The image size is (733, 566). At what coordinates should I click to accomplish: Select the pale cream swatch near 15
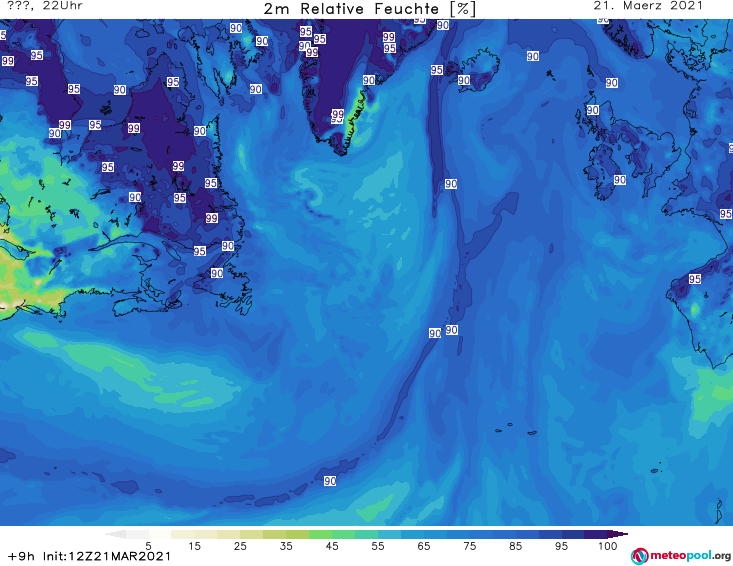click(183, 534)
